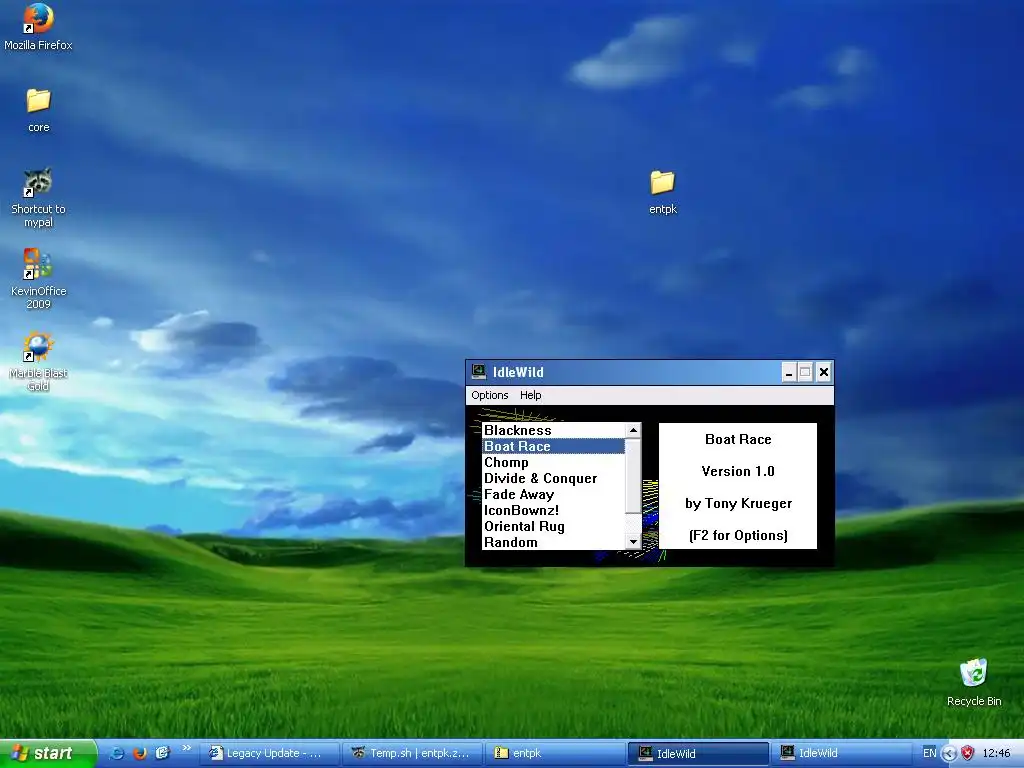Image resolution: width=1024 pixels, height=768 pixels.
Task: Click the red security shield tray icon
Action: (968, 753)
